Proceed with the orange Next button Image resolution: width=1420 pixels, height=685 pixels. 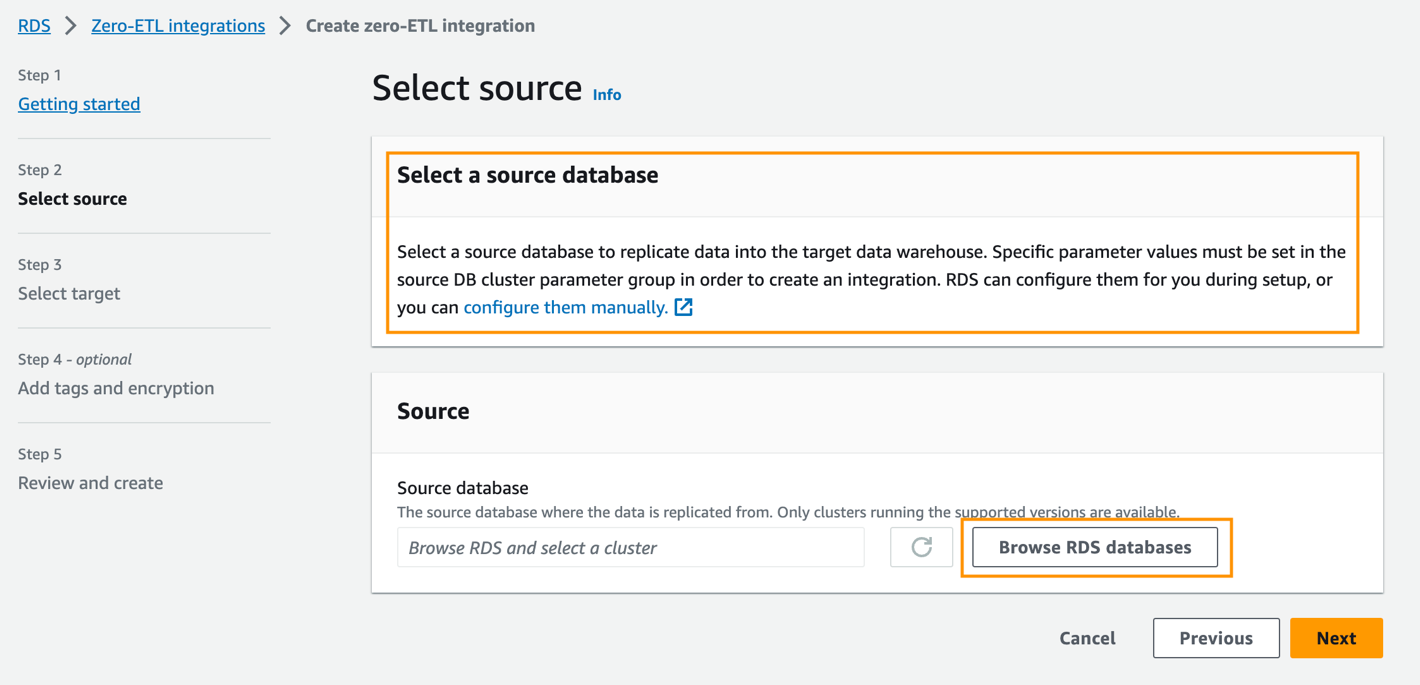pos(1336,638)
